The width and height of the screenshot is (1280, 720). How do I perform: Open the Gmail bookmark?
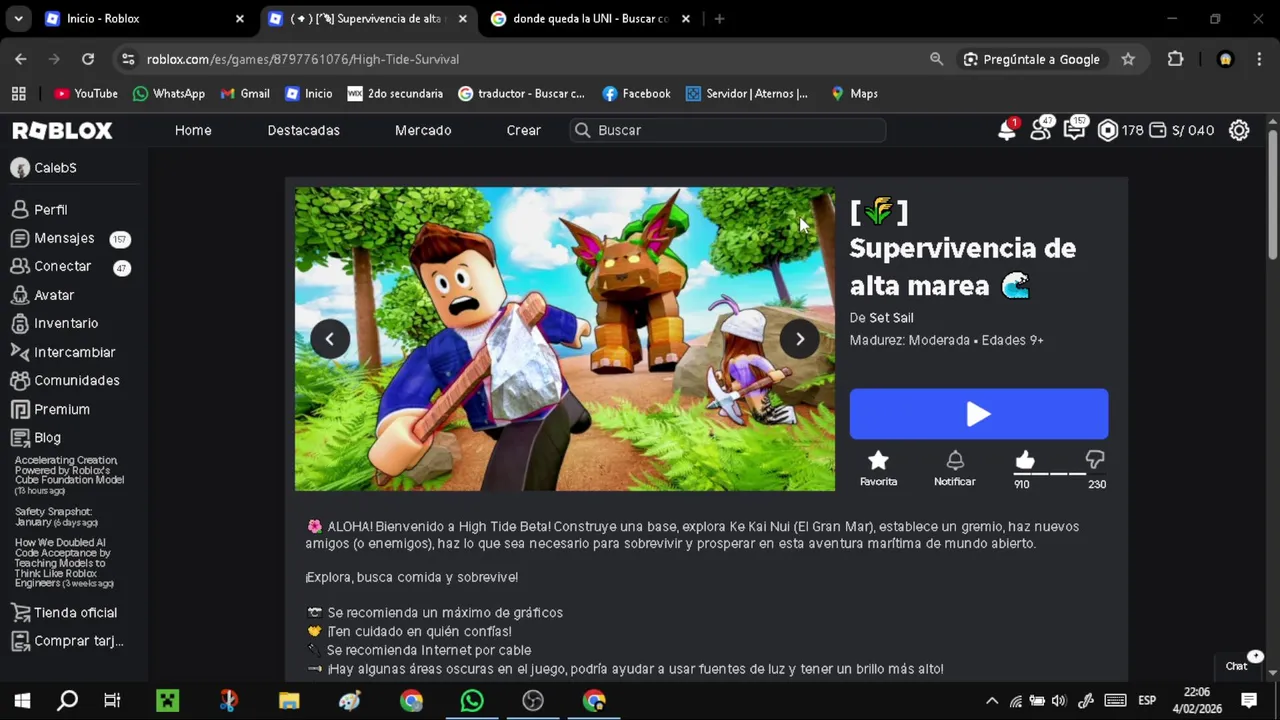point(245,93)
